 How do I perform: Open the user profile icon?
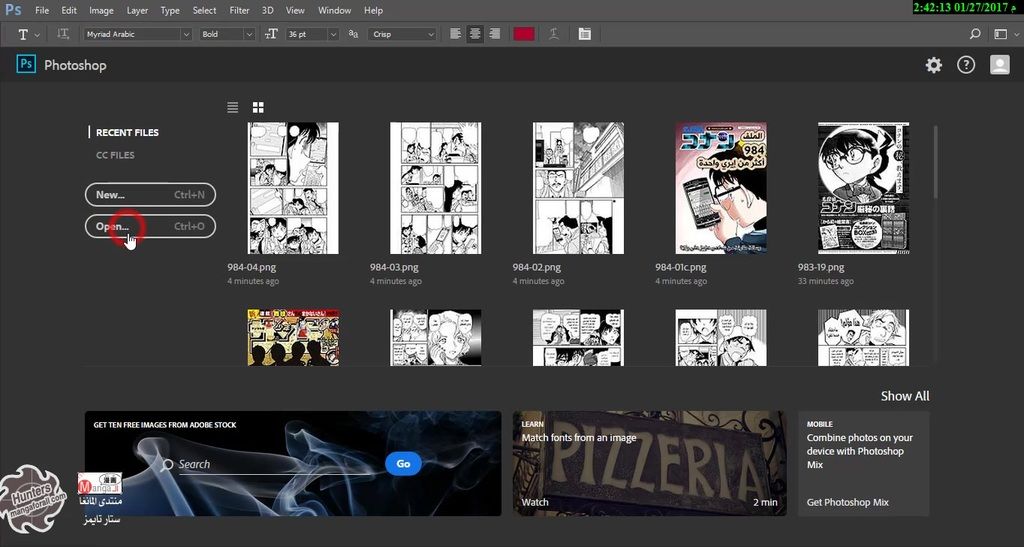(x=1000, y=65)
